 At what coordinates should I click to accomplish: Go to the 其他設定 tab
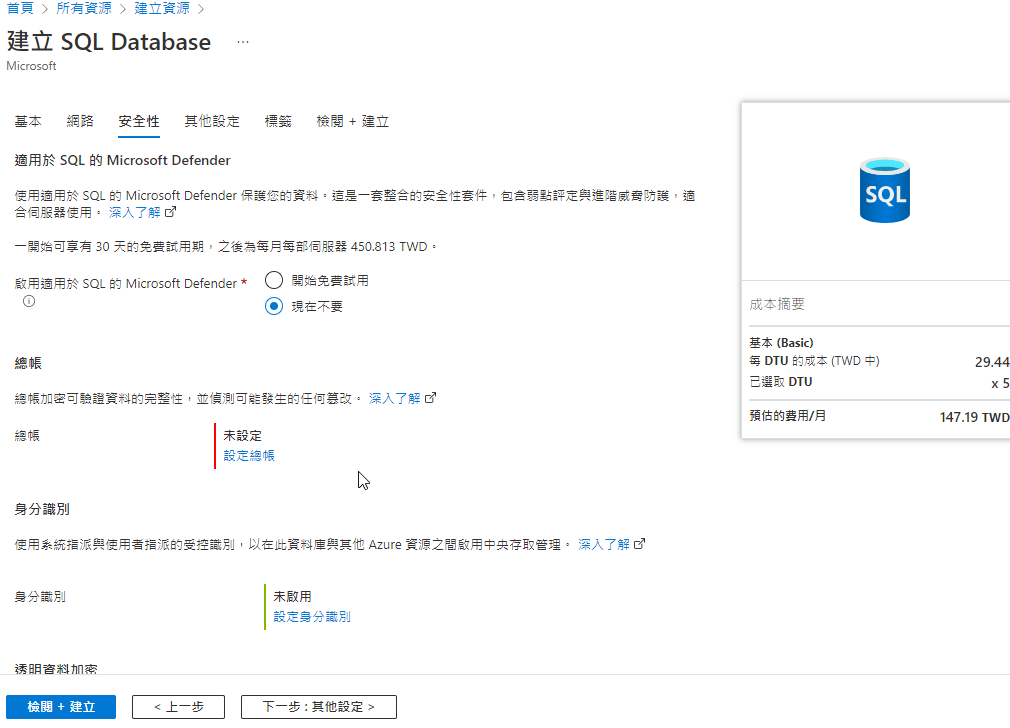pyautogui.click(x=212, y=121)
